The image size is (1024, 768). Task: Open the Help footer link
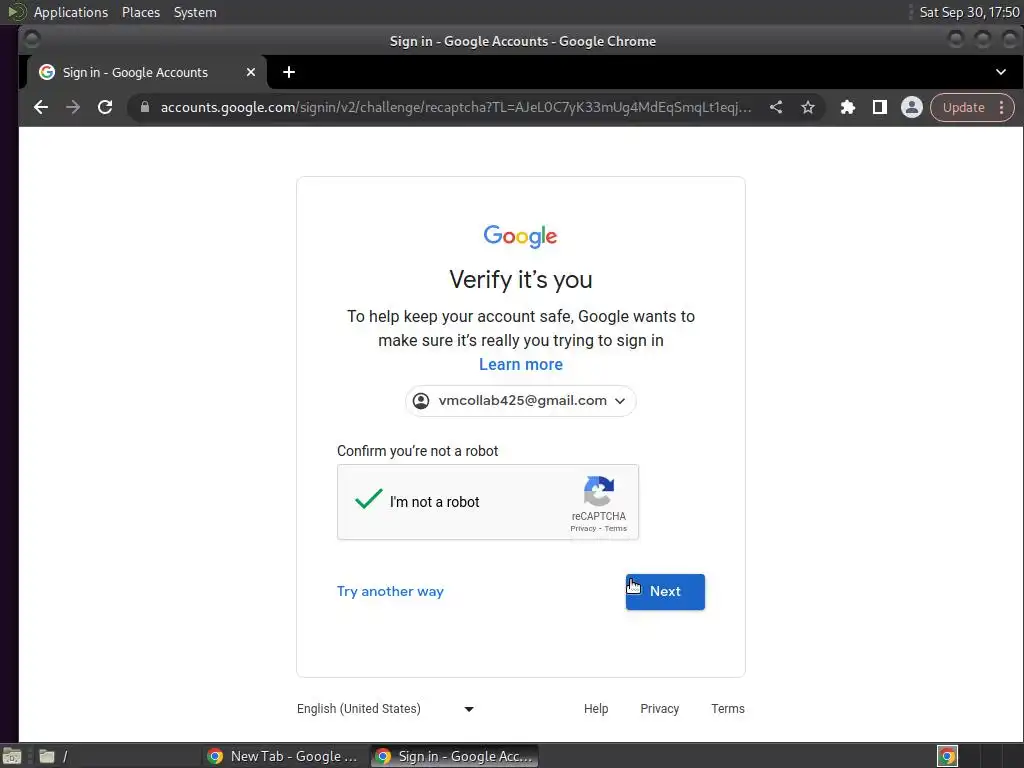click(596, 709)
